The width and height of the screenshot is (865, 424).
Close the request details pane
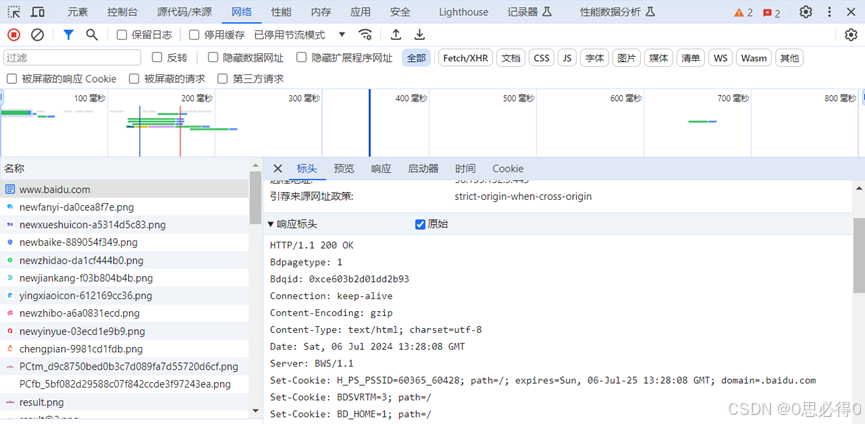point(277,168)
